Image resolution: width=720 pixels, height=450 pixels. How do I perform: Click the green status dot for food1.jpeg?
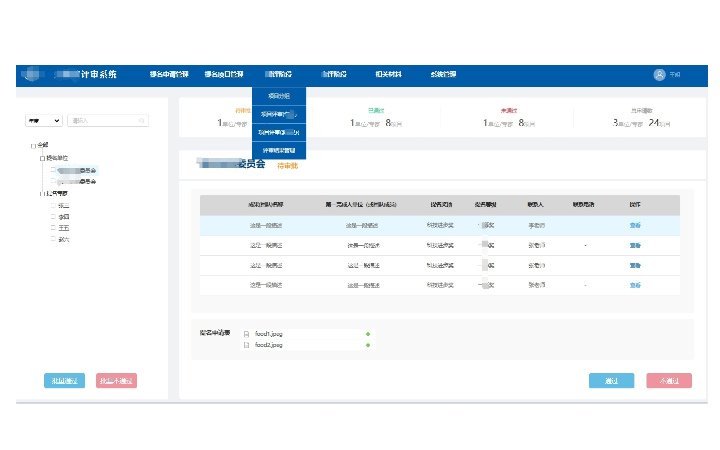pyautogui.click(x=368, y=334)
